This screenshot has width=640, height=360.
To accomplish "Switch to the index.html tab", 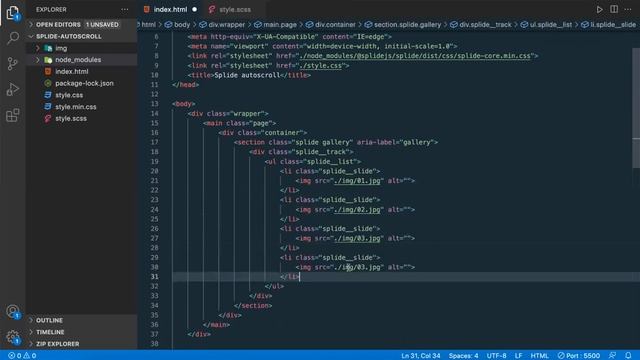I will click(x=170, y=9).
